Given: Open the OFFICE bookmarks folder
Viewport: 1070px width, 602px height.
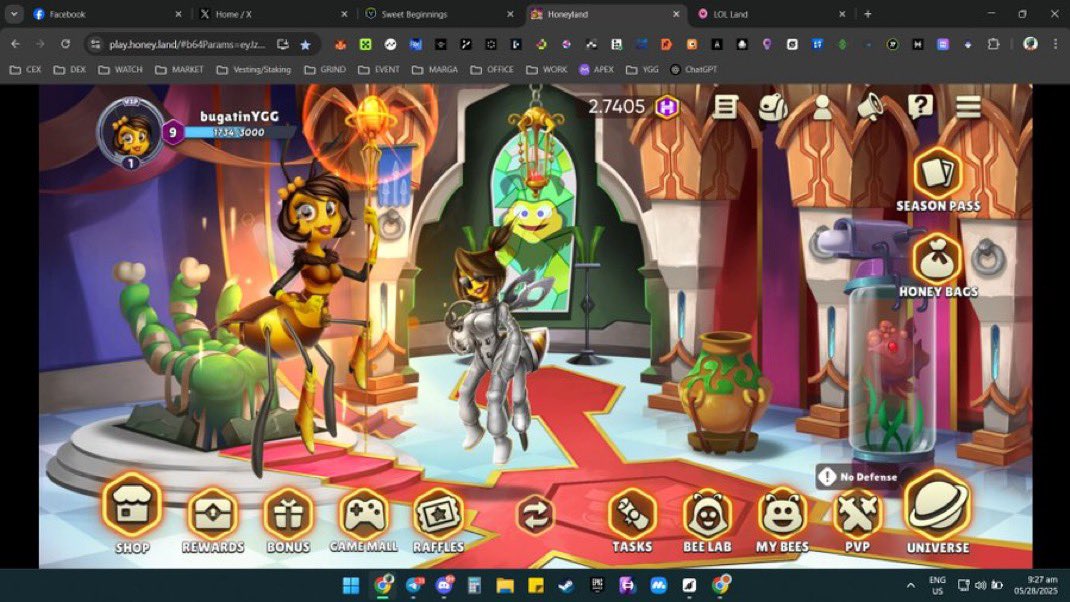Looking at the screenshot, I should [492, 70].
